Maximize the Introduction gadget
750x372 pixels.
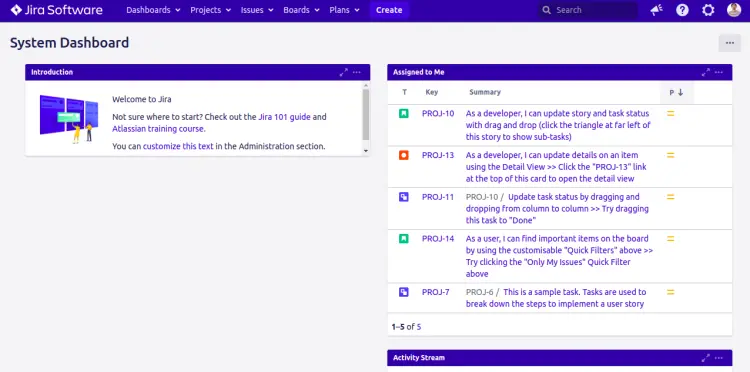(x=343, y=72)
